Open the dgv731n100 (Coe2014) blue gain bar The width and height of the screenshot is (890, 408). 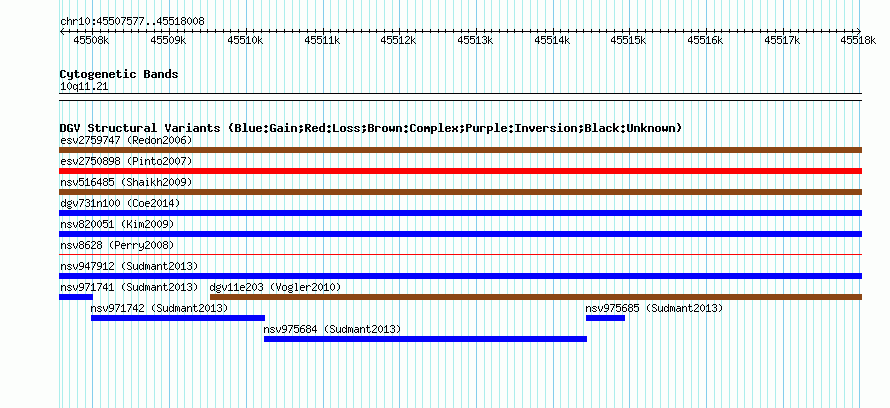pos(460,213)
